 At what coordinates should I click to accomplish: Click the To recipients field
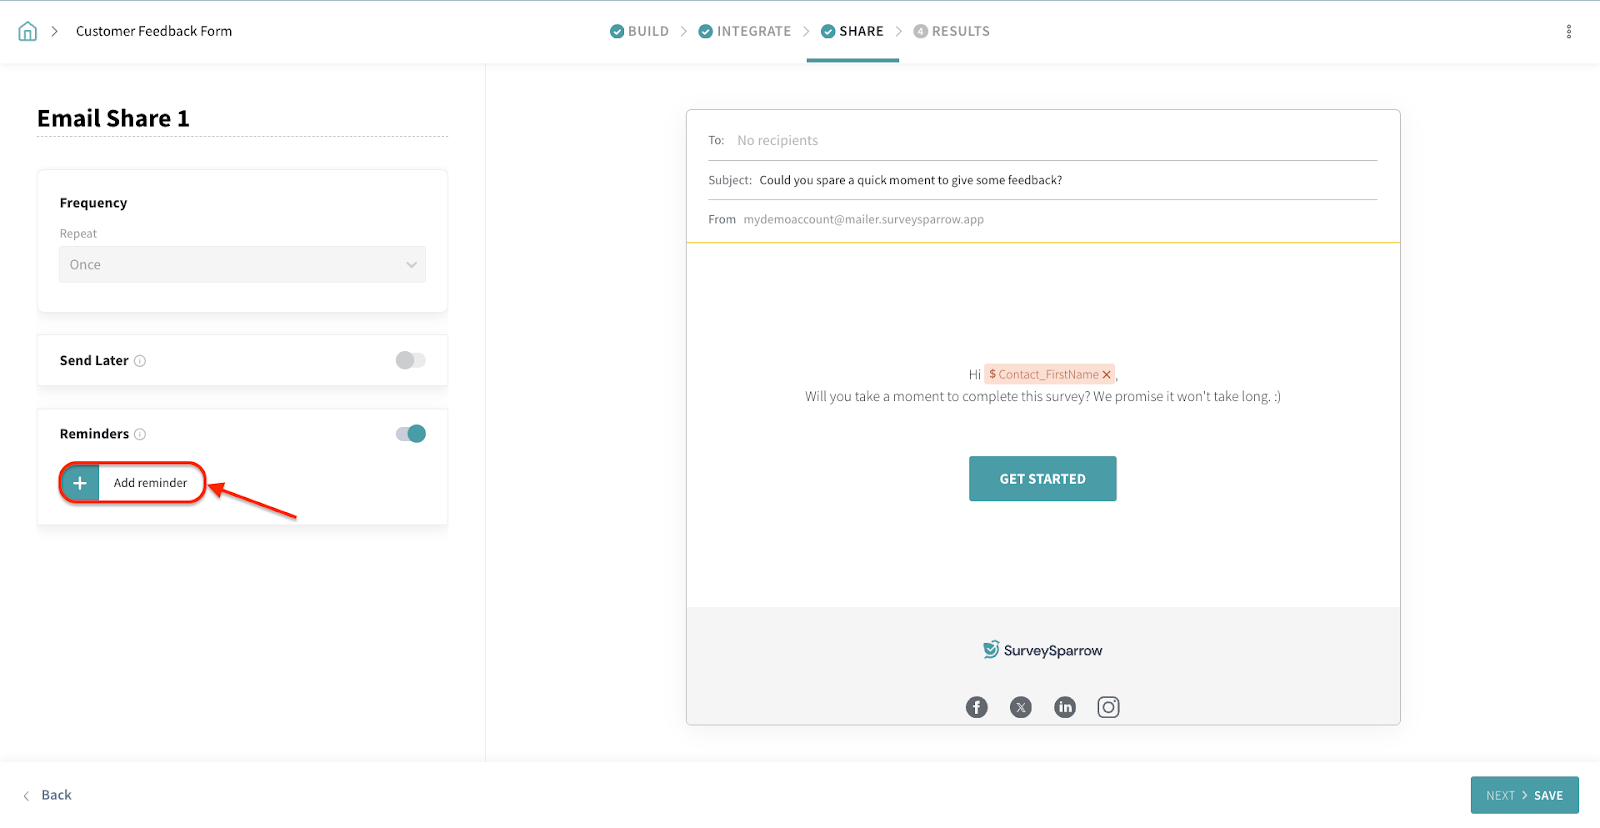click(x=1050, y=141)
